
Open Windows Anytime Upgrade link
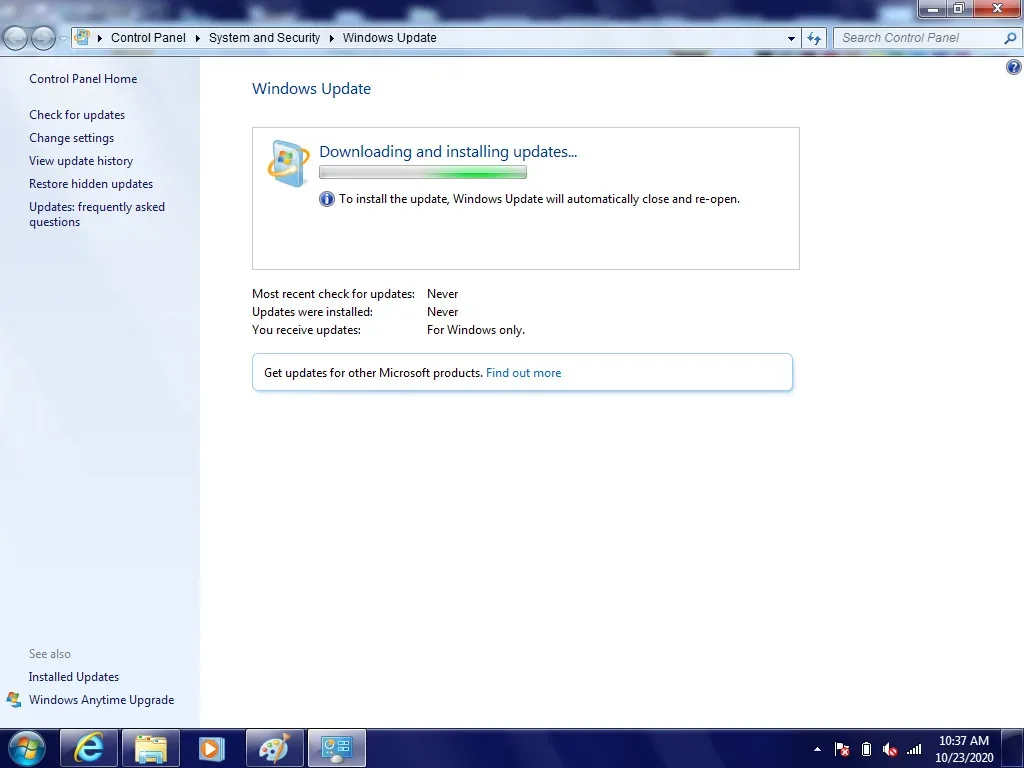[101, 699]
